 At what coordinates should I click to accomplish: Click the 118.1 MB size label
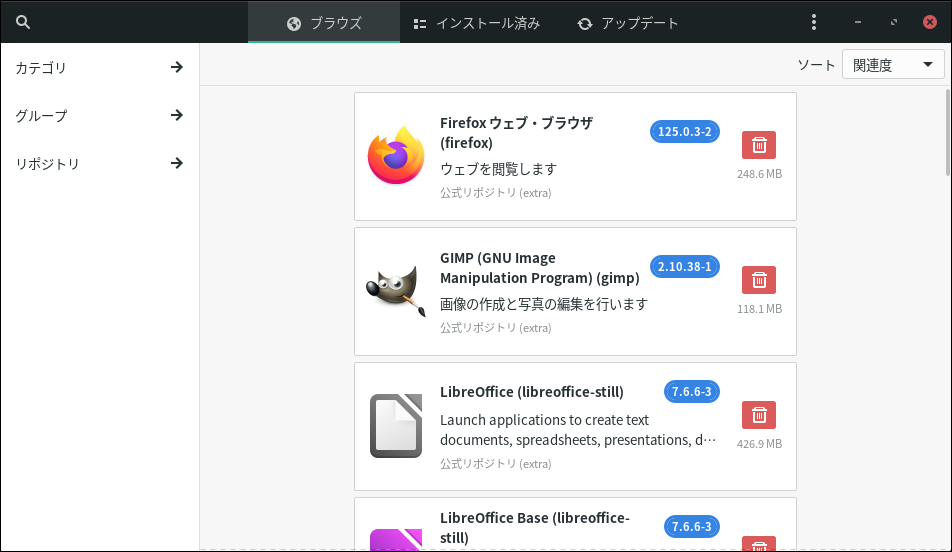pos(759,308)
